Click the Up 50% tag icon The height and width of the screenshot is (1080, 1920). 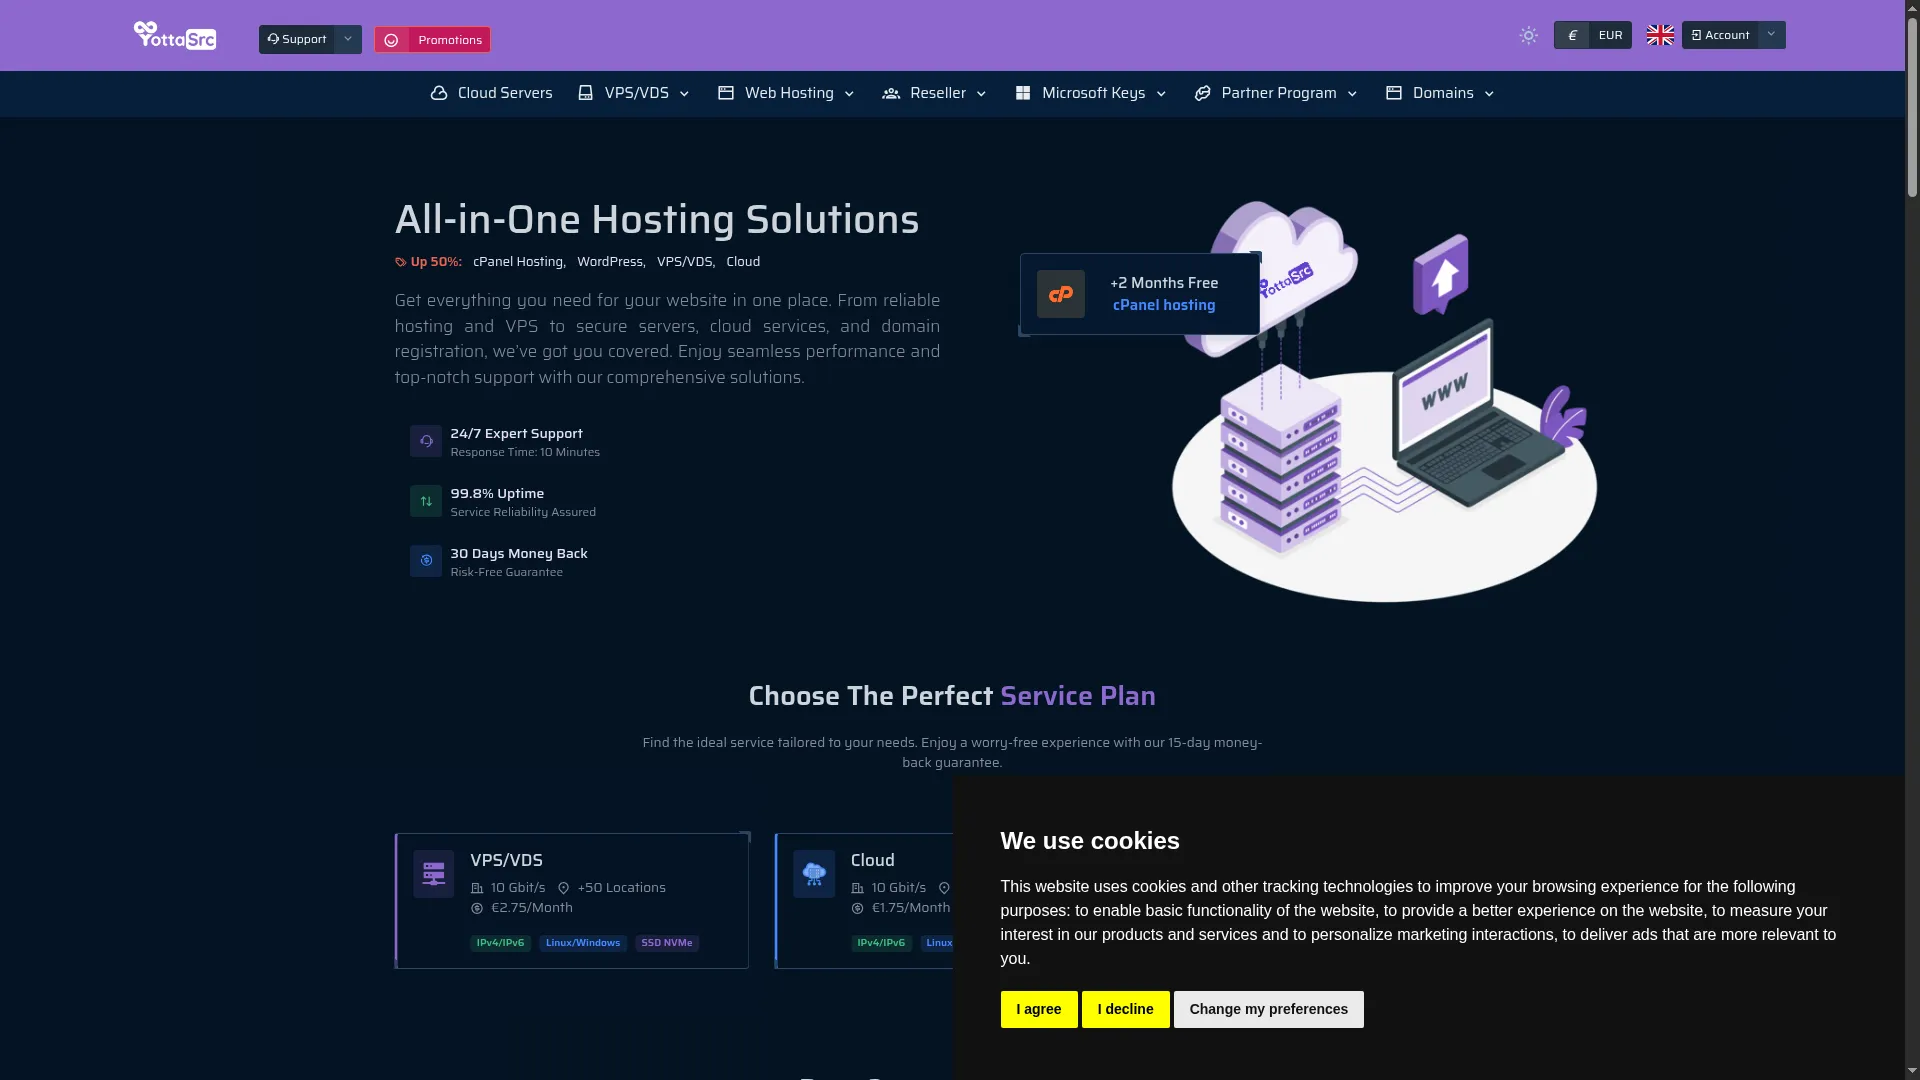coord(401,262)
